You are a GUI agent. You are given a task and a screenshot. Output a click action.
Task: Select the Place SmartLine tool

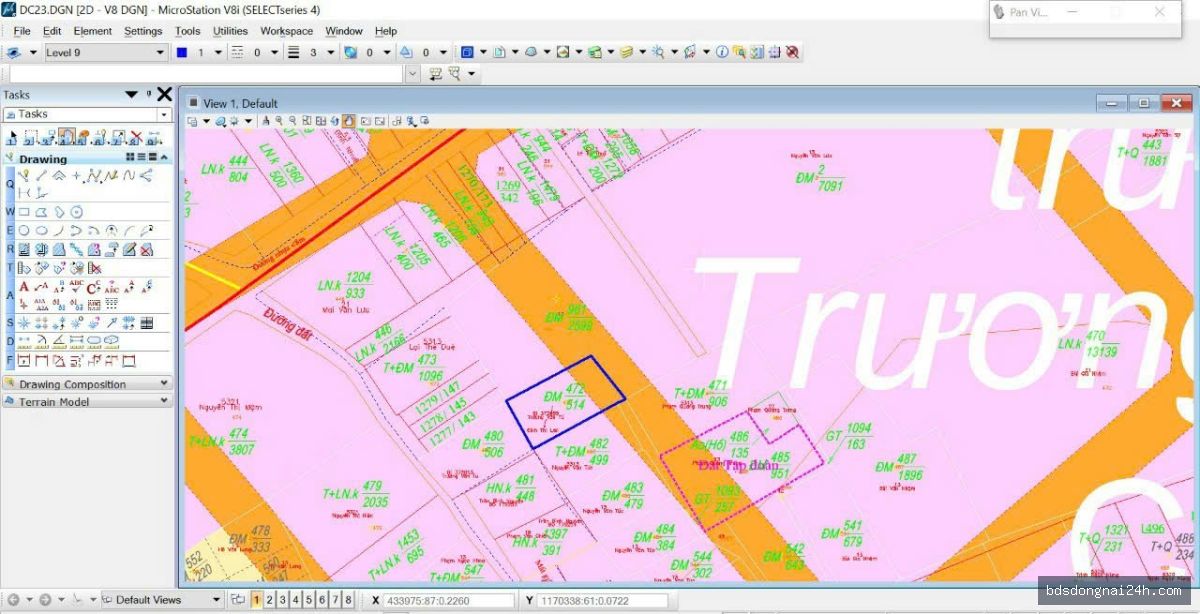coord(25,176)
